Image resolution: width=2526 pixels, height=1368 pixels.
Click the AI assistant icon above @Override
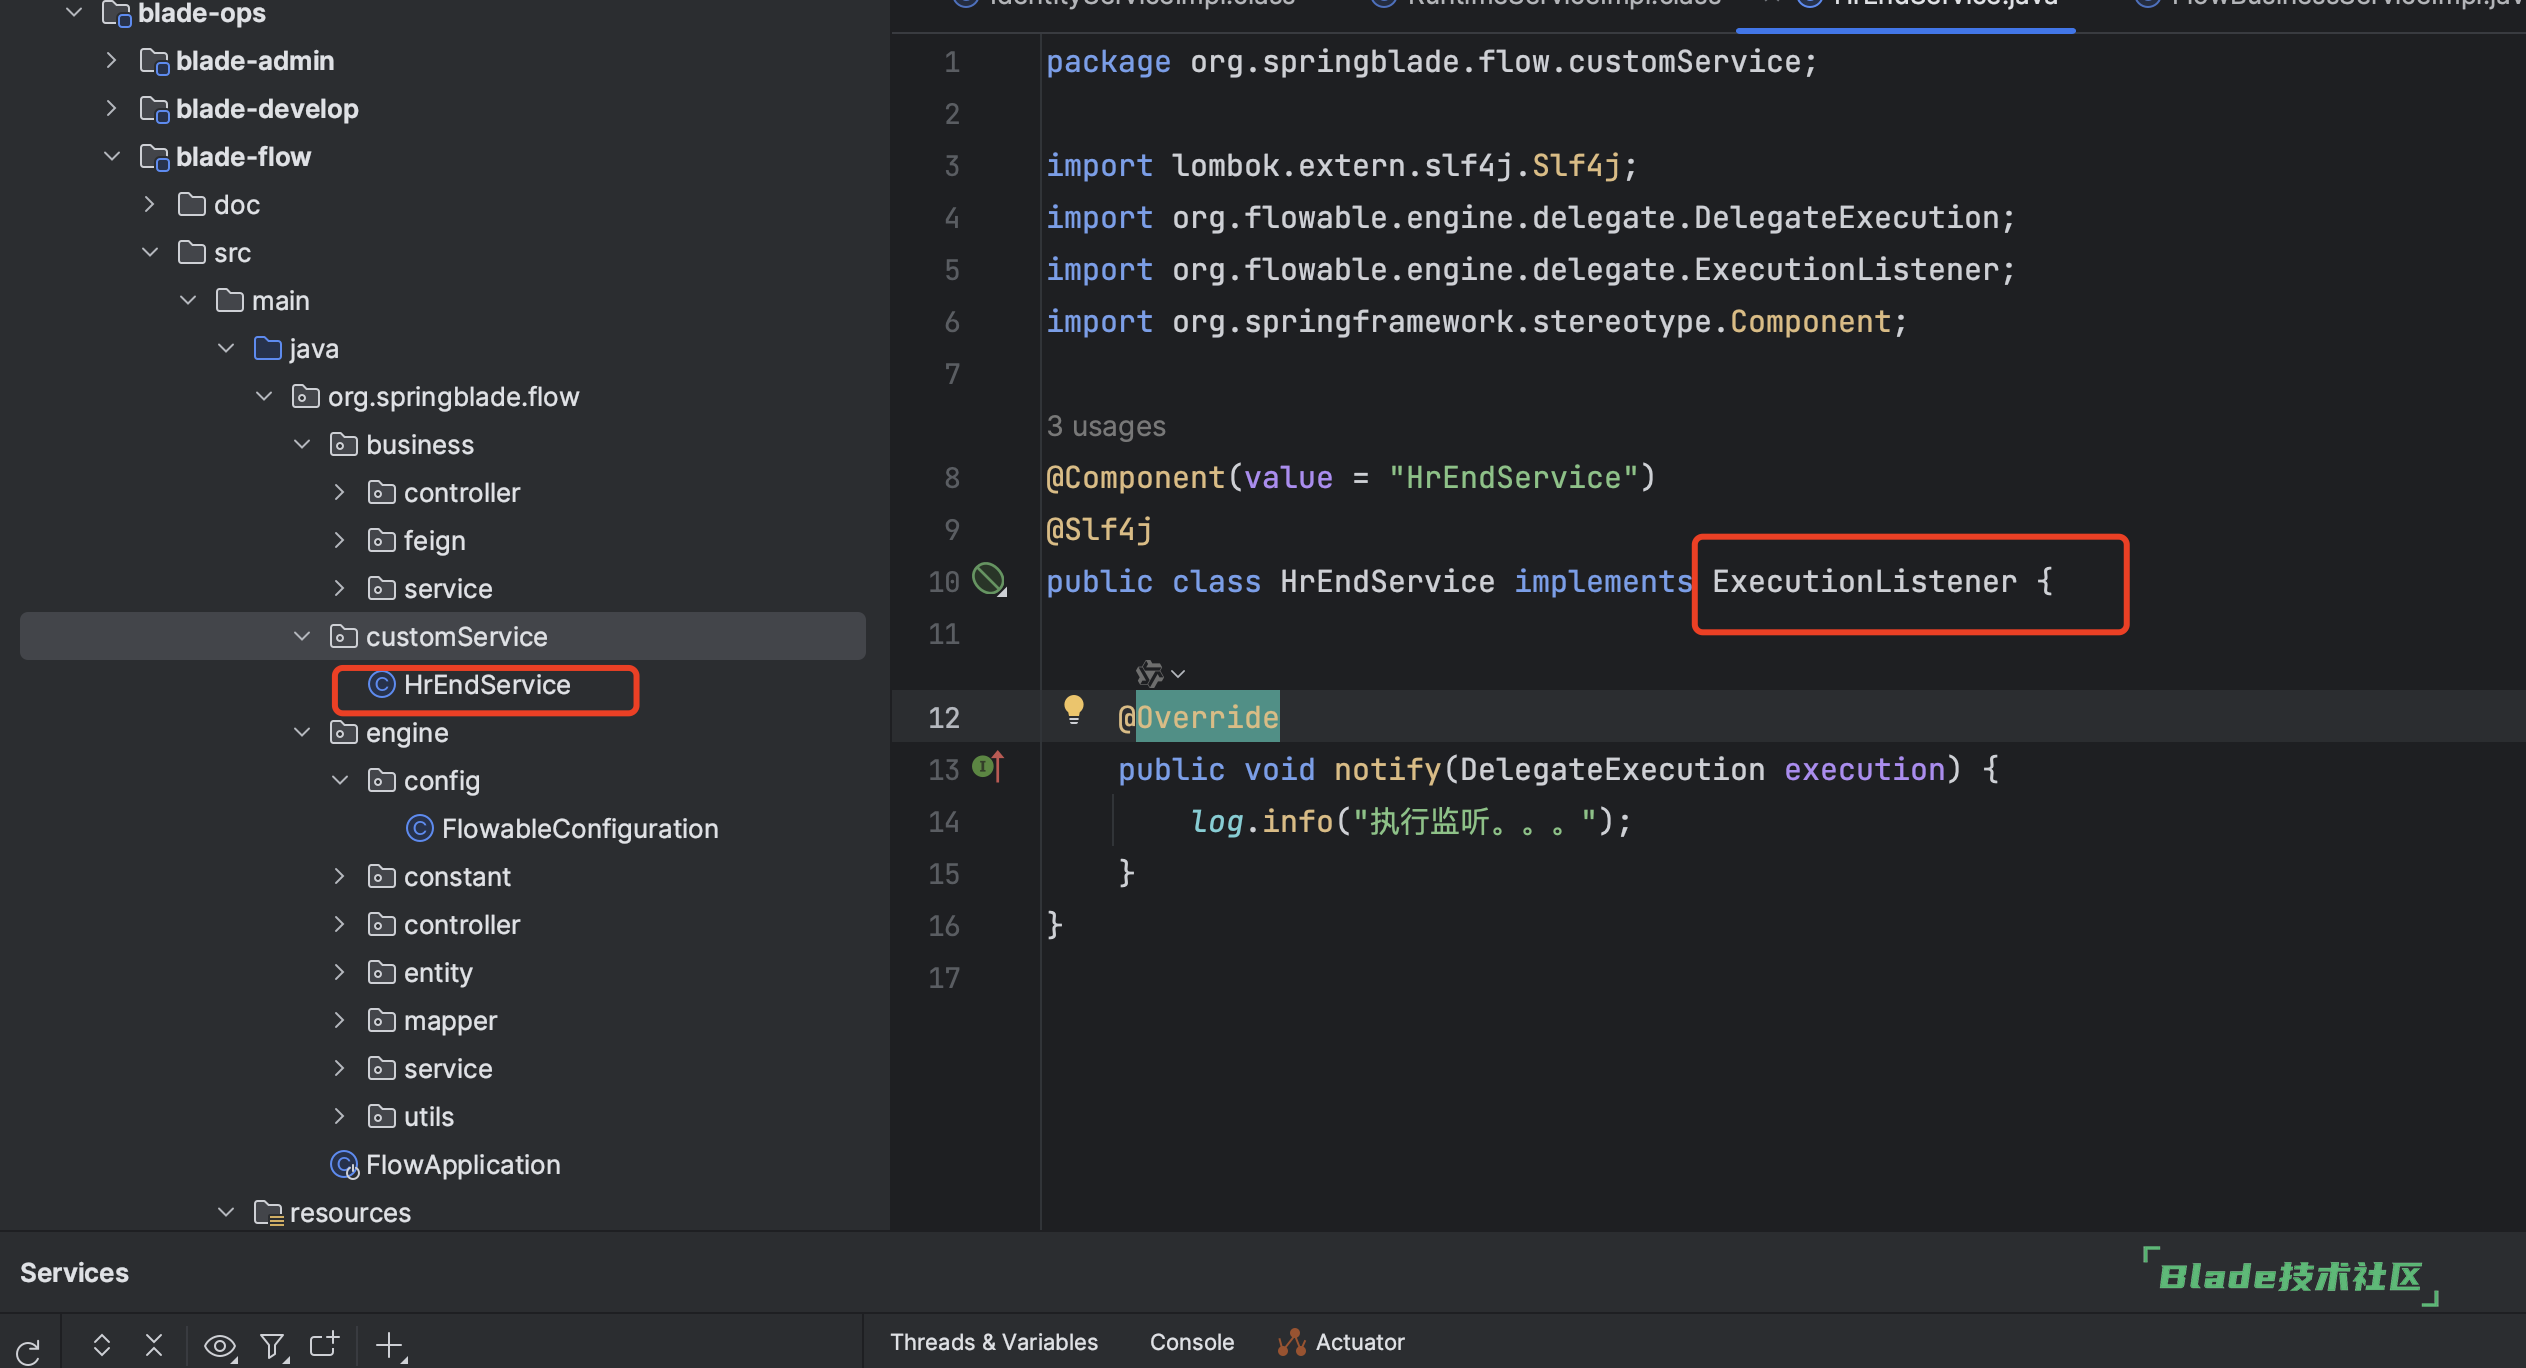click(x=1149, y=673)
